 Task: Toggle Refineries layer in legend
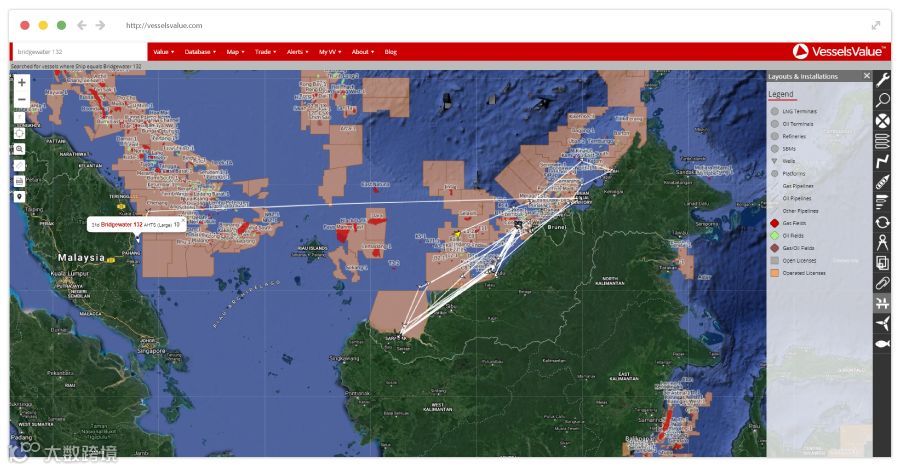788,136
